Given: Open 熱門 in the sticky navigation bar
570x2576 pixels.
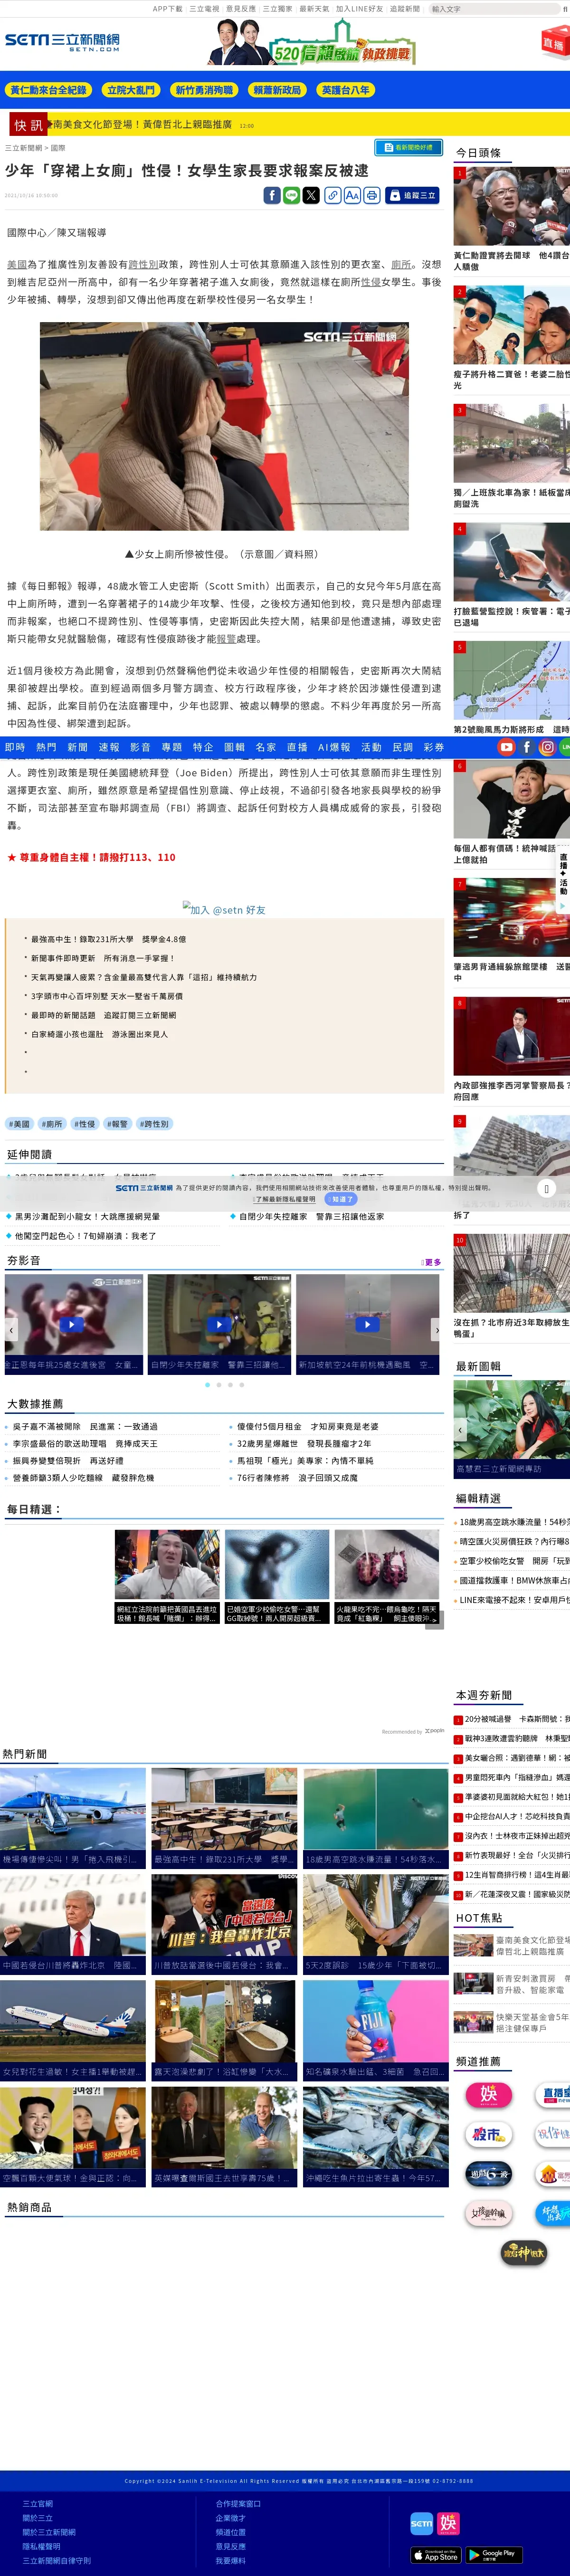Looking at the screenshot, I should coord(46,747).
